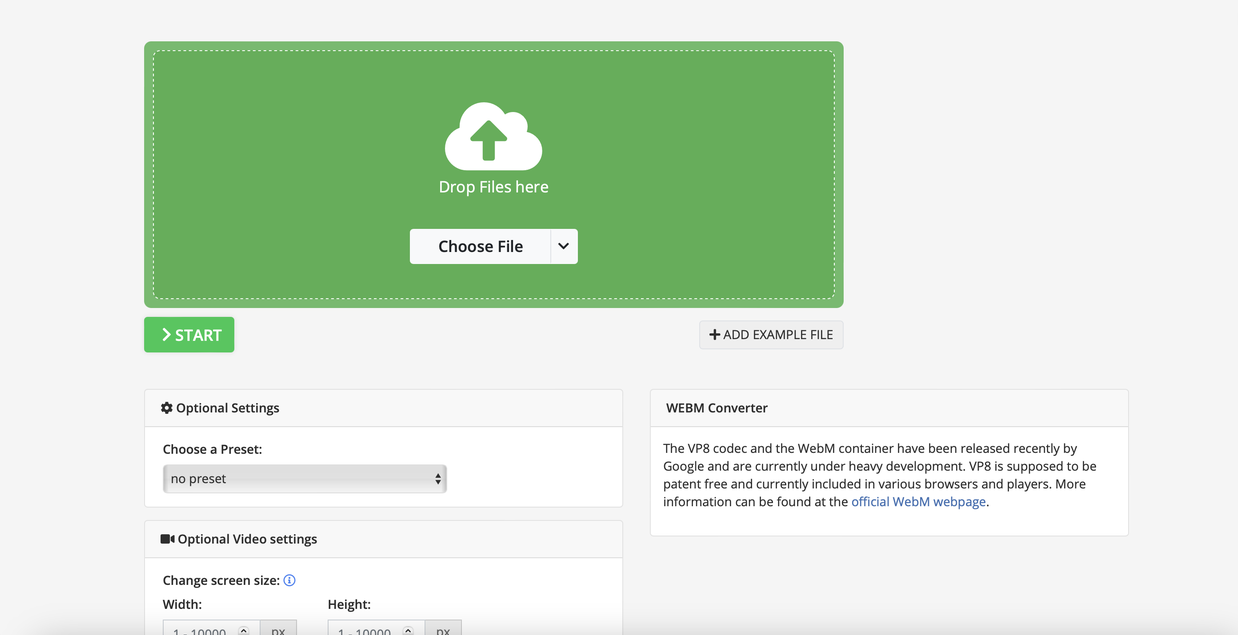Screen dimensions: 1238x635
Task: Click the ADD EXAMPLE FILE button
Action: pos(771,335)
